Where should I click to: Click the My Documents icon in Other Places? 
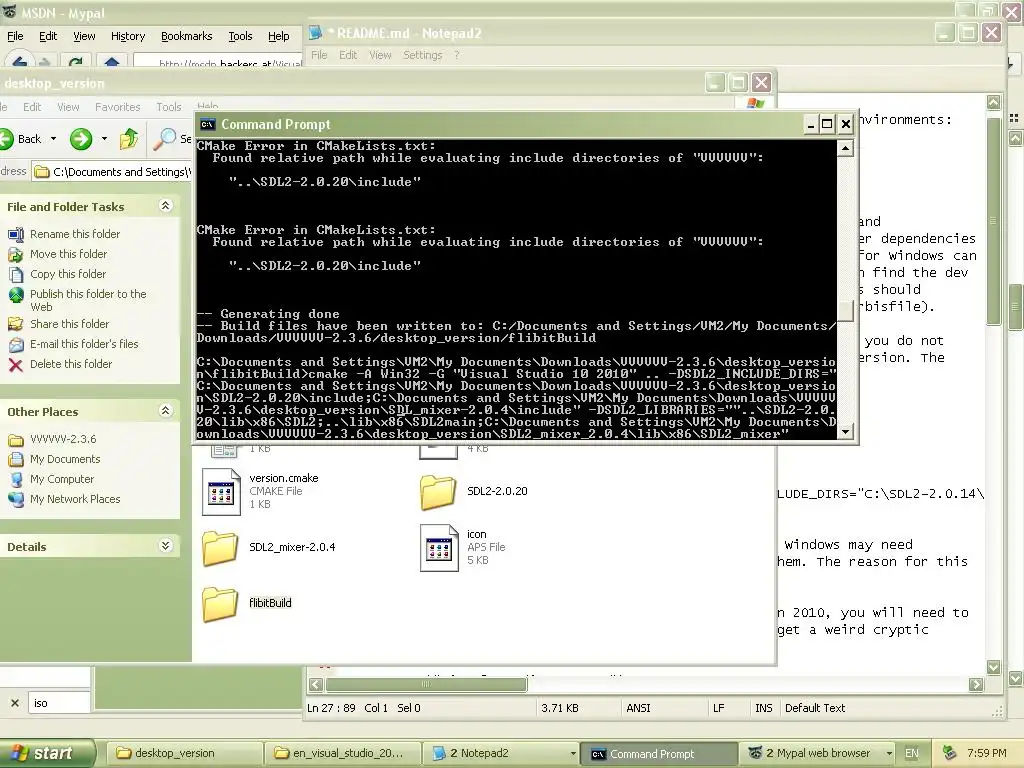[x=16, y=459]
